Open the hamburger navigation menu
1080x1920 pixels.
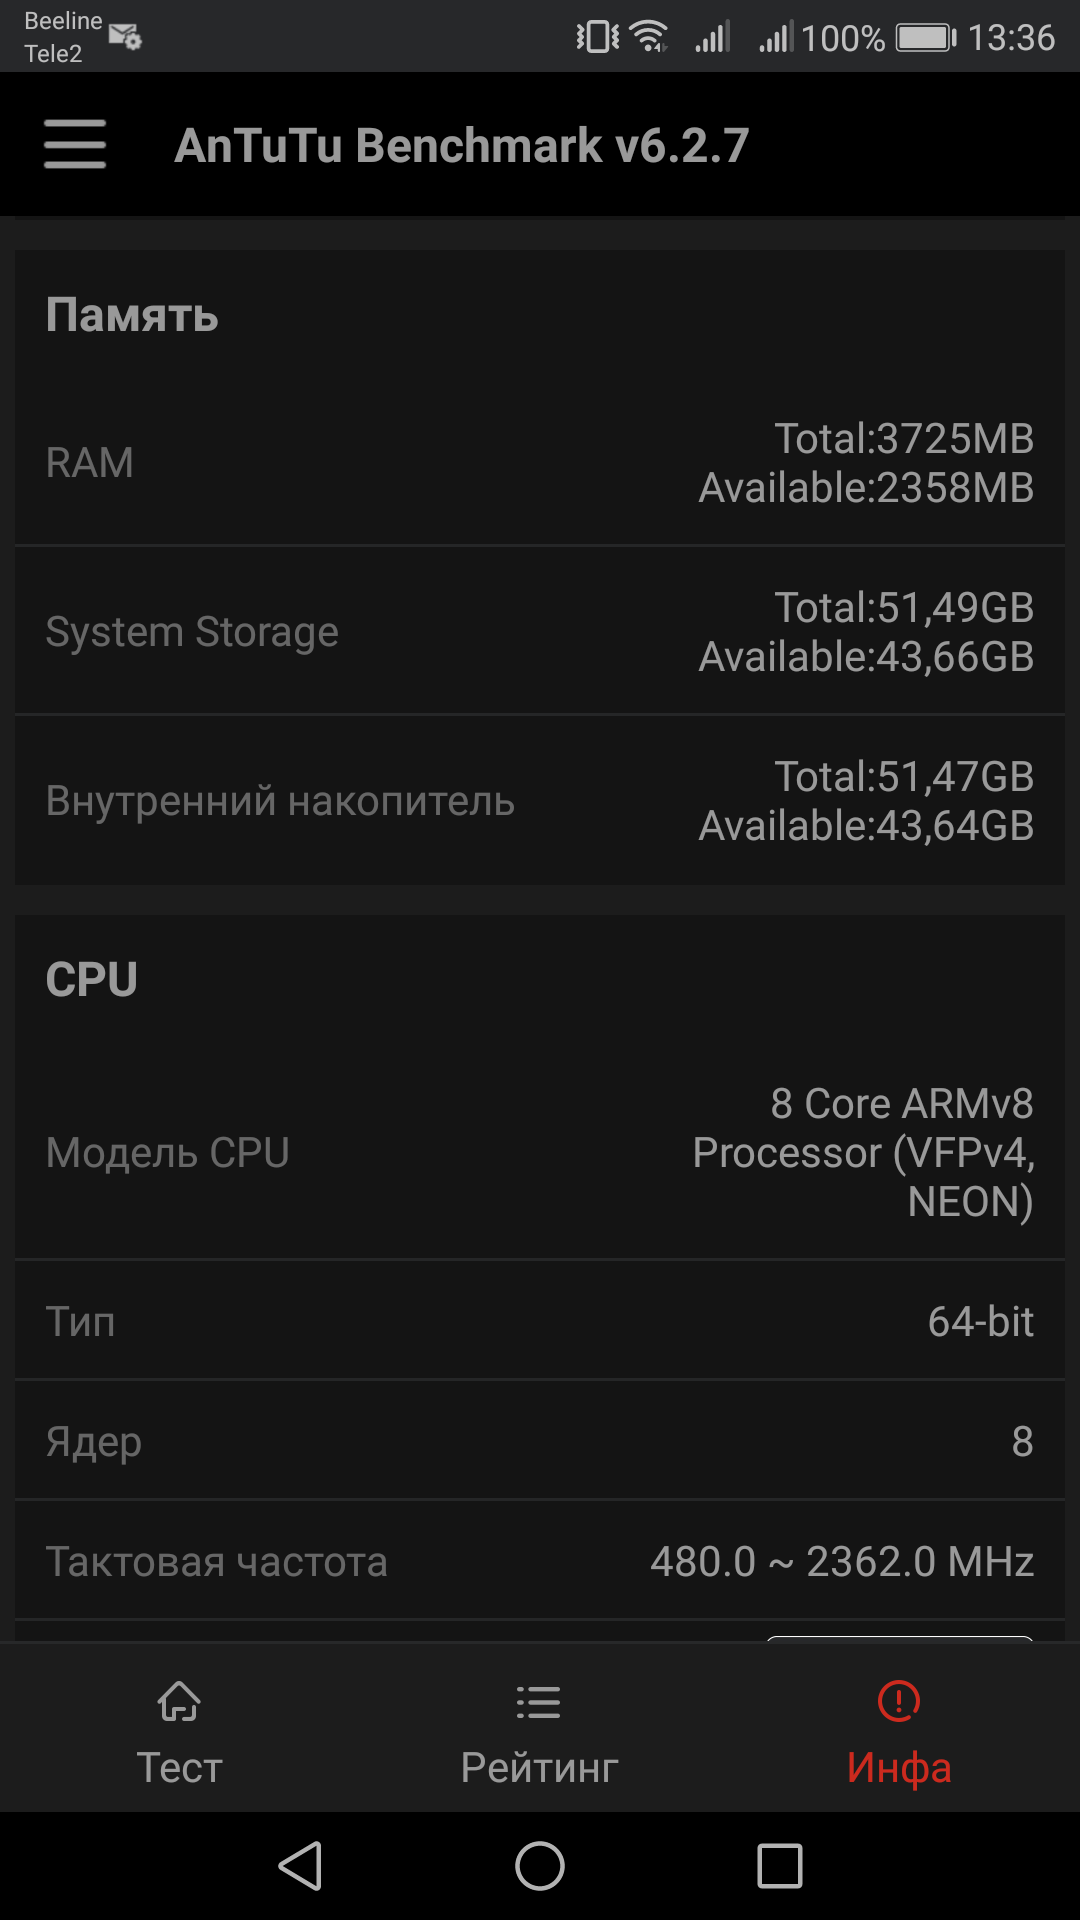coord(75,145)
